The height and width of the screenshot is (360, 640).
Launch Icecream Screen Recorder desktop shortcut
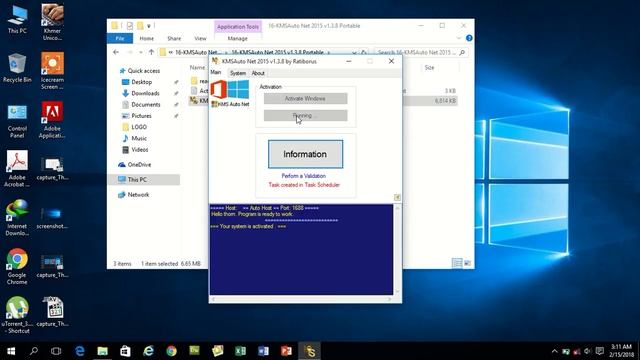coord(52,71)
